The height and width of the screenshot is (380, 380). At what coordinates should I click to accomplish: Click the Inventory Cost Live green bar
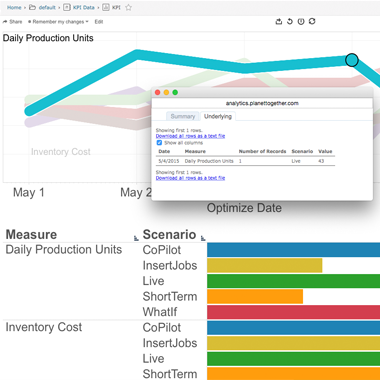(293, 358)
